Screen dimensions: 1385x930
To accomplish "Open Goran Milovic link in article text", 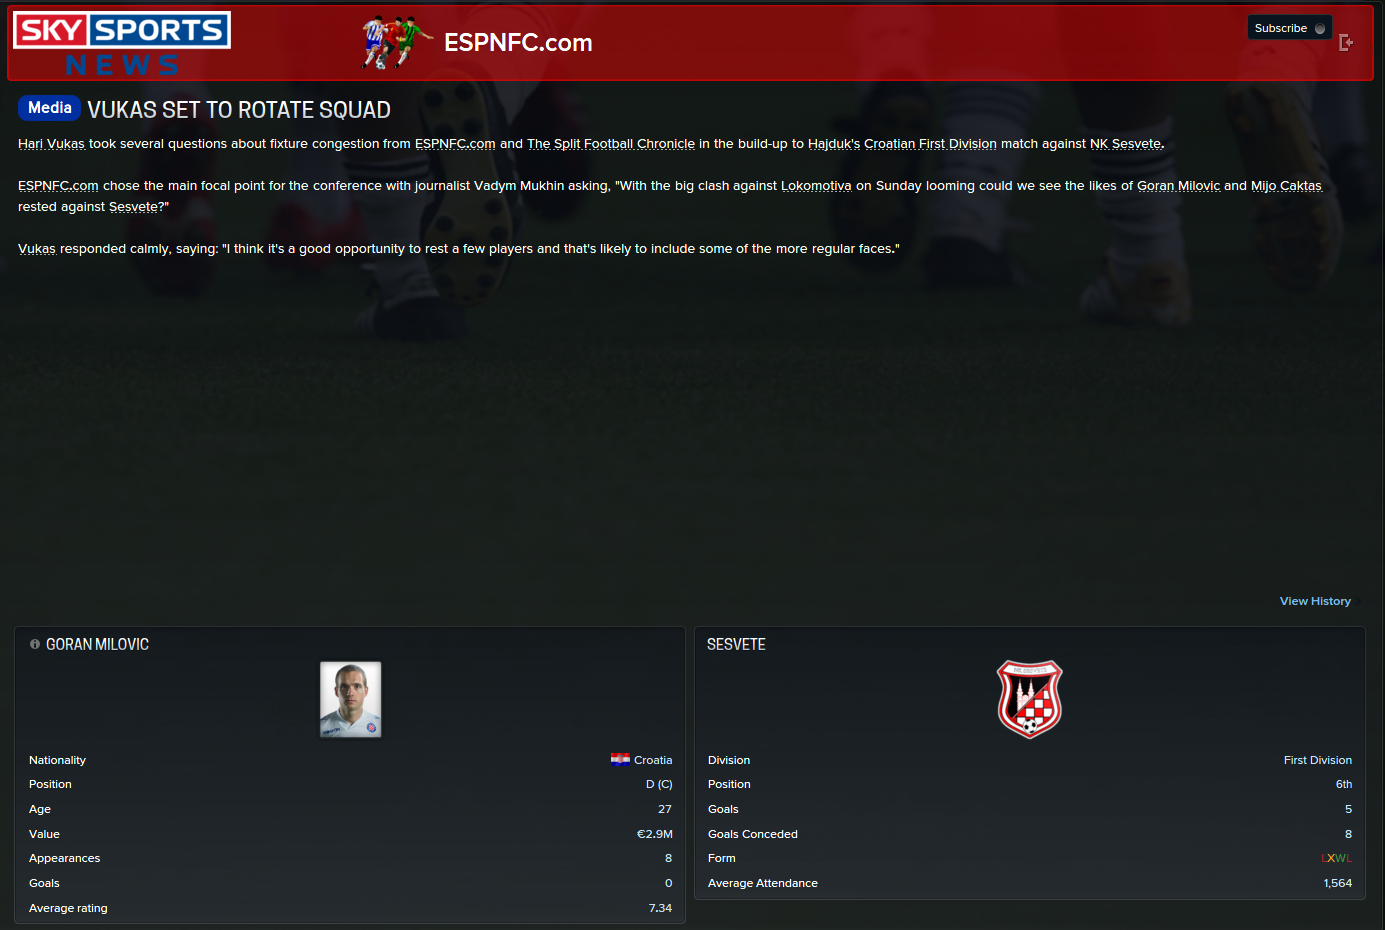I will pyautogui.click(x=1178, y=186).
